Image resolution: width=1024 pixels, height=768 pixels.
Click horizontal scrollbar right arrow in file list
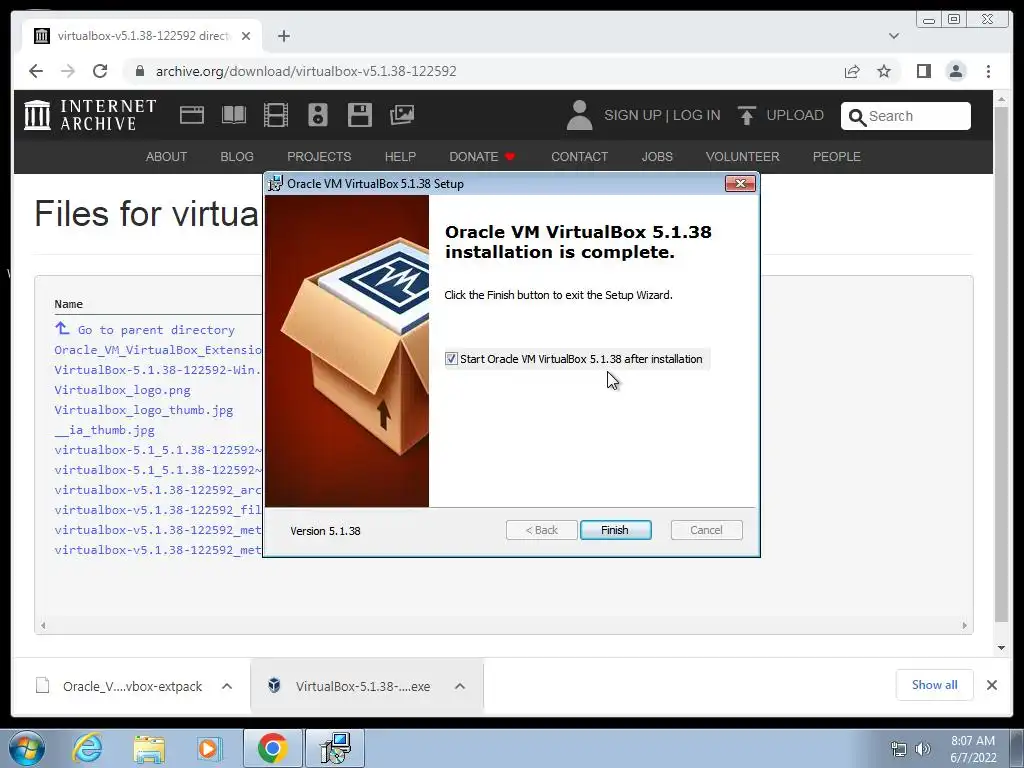click(x=965, y=626)
